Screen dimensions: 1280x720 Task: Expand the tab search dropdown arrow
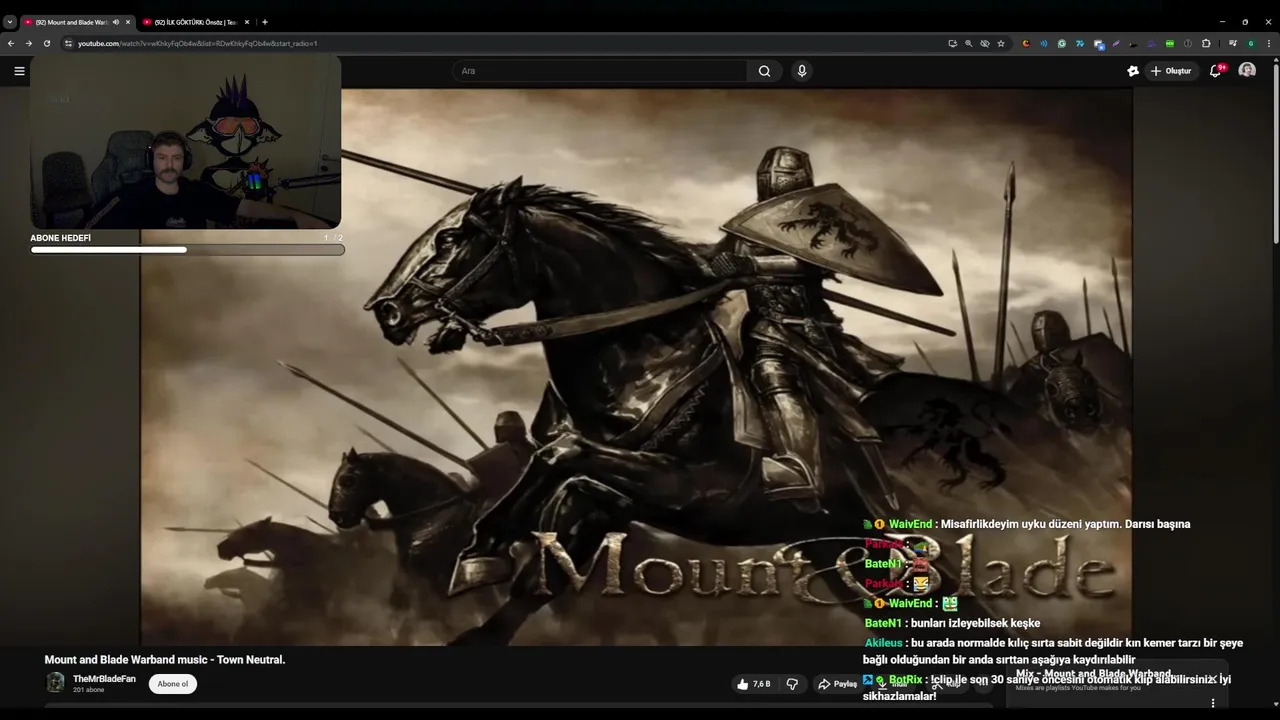pyautogui.click(x=9, y=22)
